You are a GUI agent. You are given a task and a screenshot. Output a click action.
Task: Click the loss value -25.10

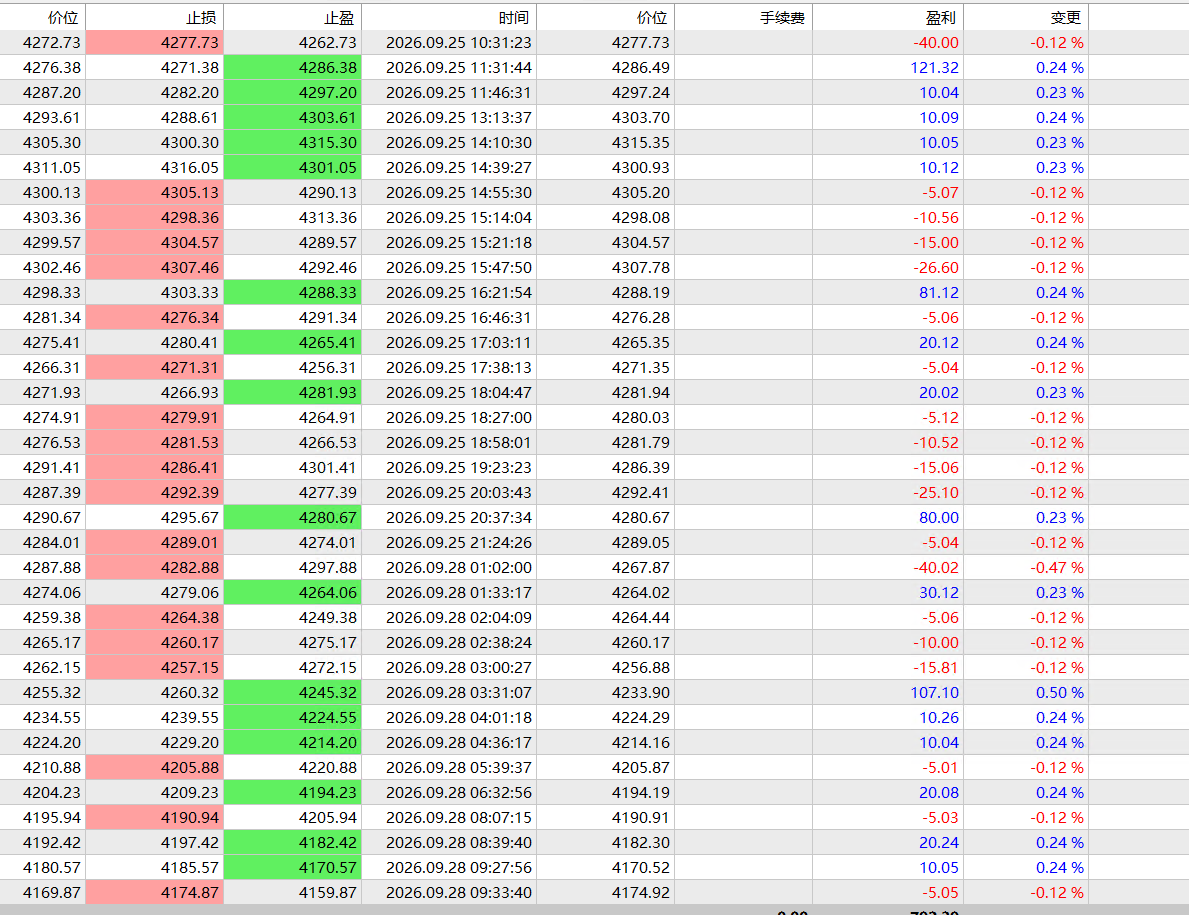(x=936, y=493)
